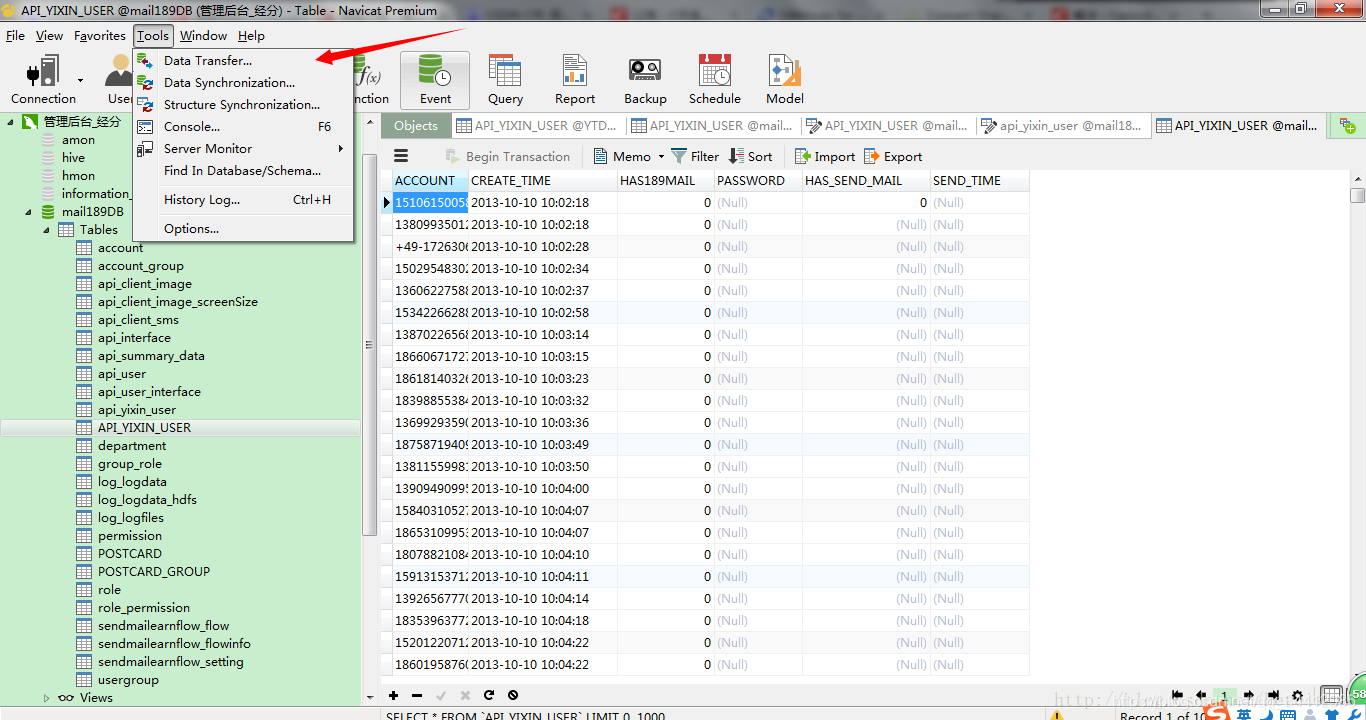Open Options from the Tools menu
The image size is (1366, 720).
243,229
